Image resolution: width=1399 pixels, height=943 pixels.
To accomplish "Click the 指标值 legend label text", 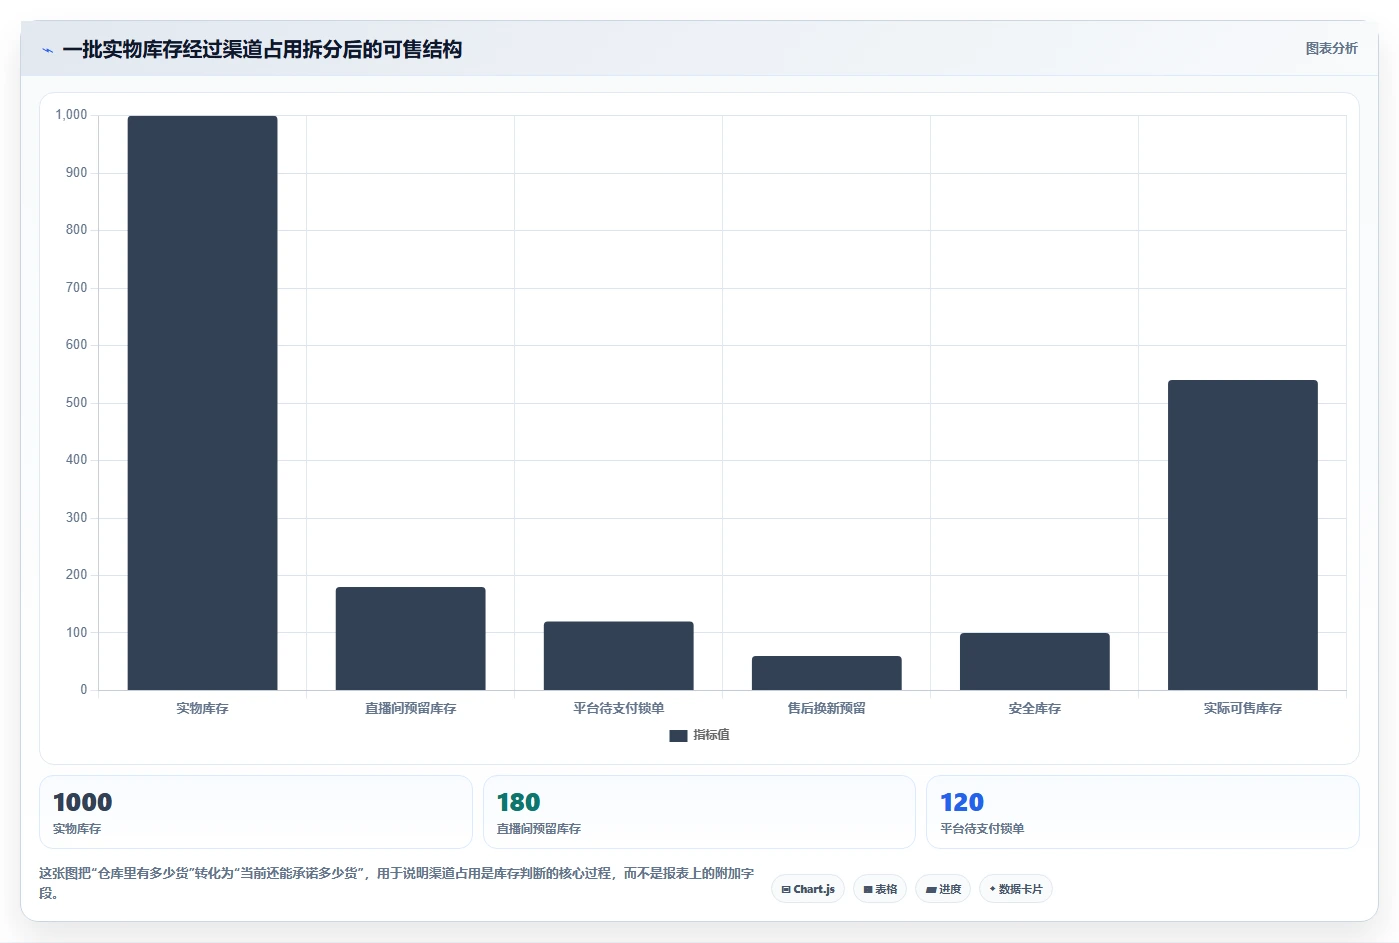I will 712,735.
